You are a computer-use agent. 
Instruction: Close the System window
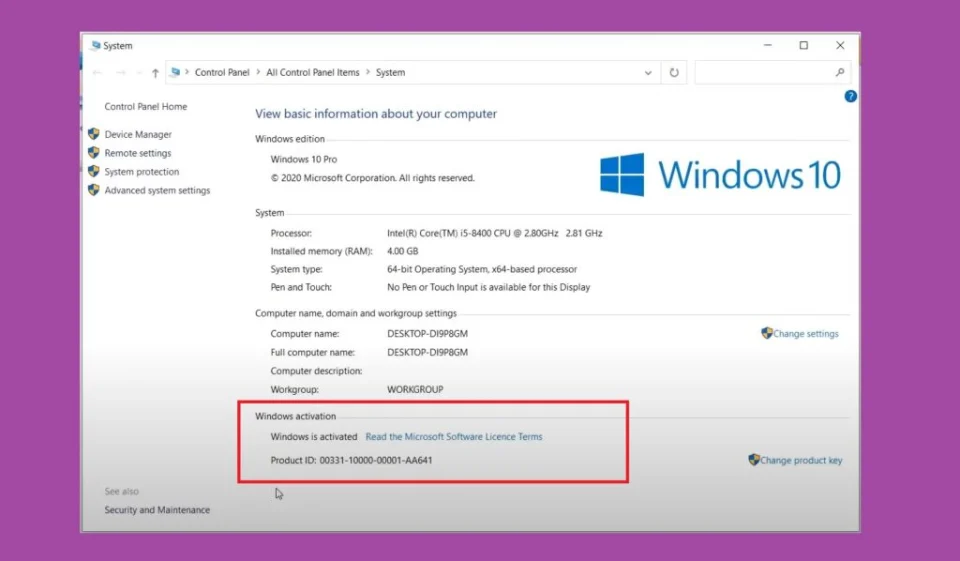coord(840,45)
